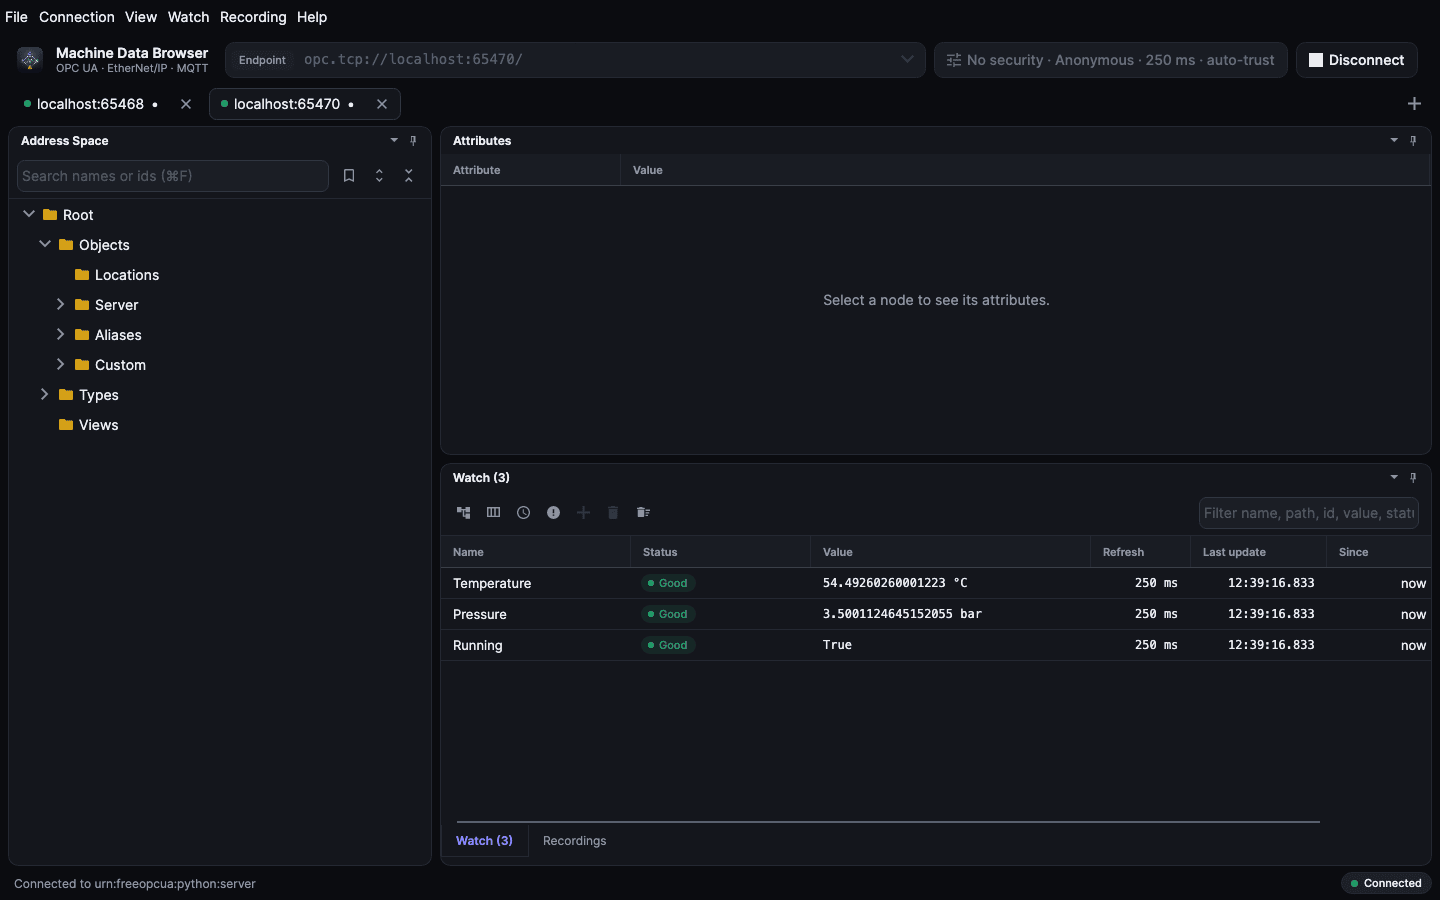Switch to the Recordings tab
1440x900 pixels.
click(574, 841)
